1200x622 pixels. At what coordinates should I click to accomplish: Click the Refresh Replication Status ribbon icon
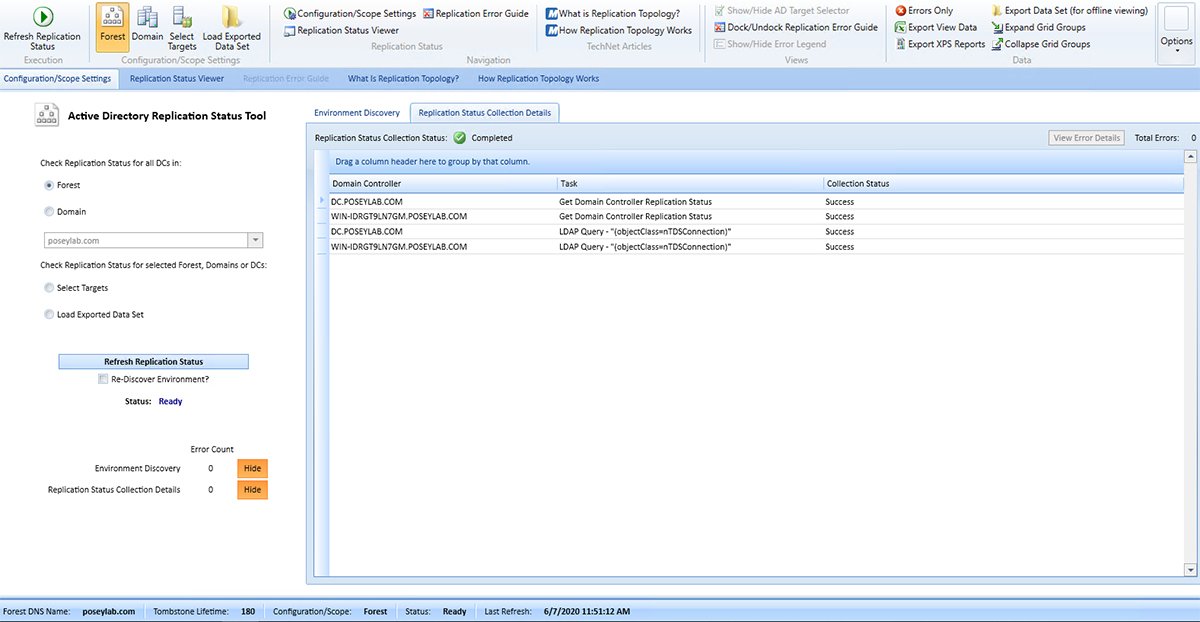(x=43, y=18)
